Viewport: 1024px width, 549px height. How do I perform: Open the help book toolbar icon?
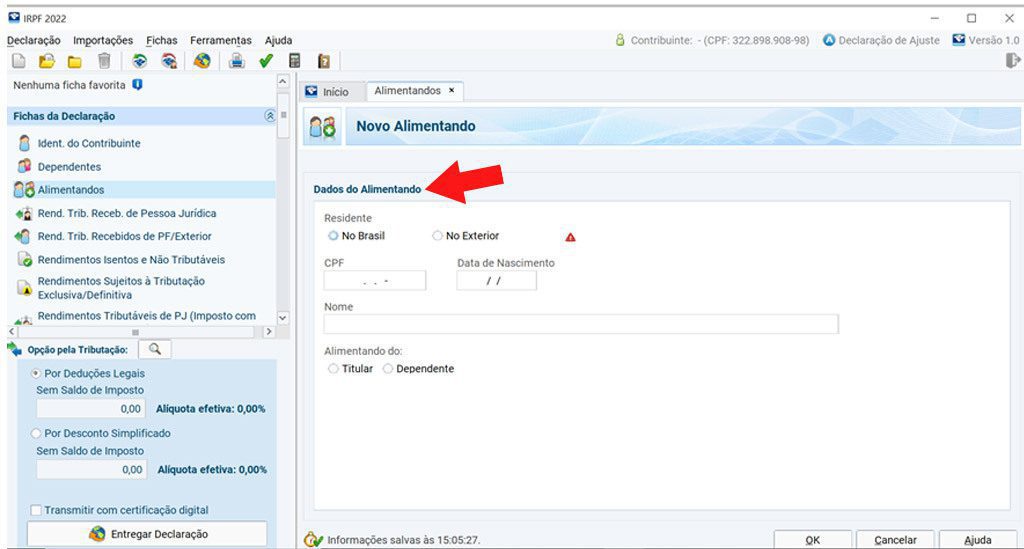[x=323, y=61]
